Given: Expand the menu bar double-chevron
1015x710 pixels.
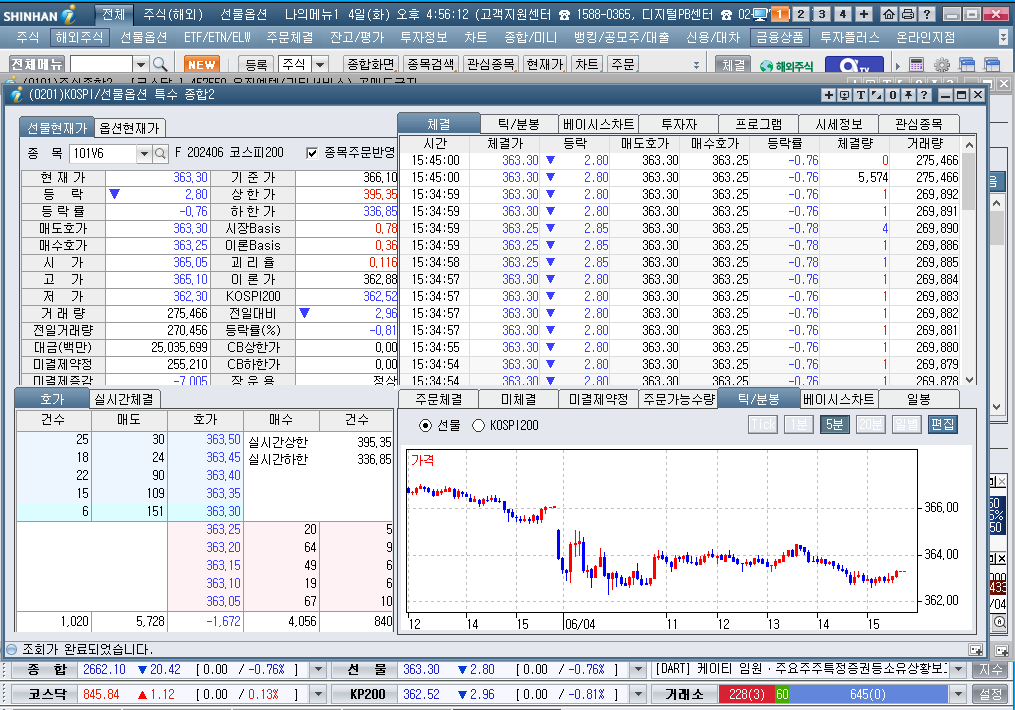Looking at the screenshot, I should (x=1003, y=38).
